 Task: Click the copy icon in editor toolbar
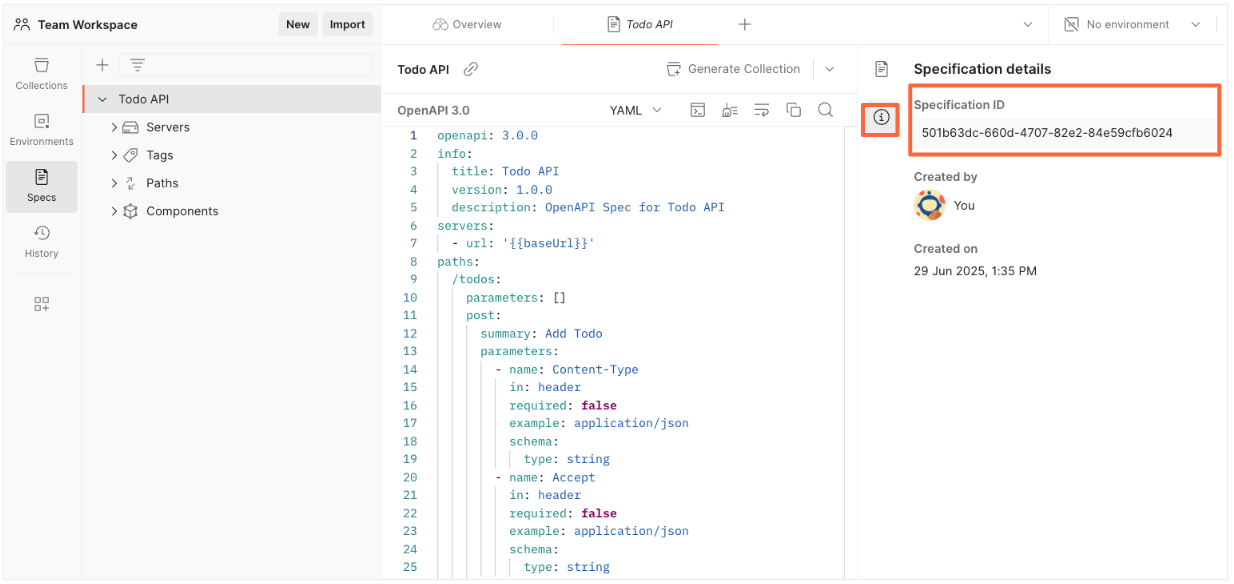[x=793, y=110]
